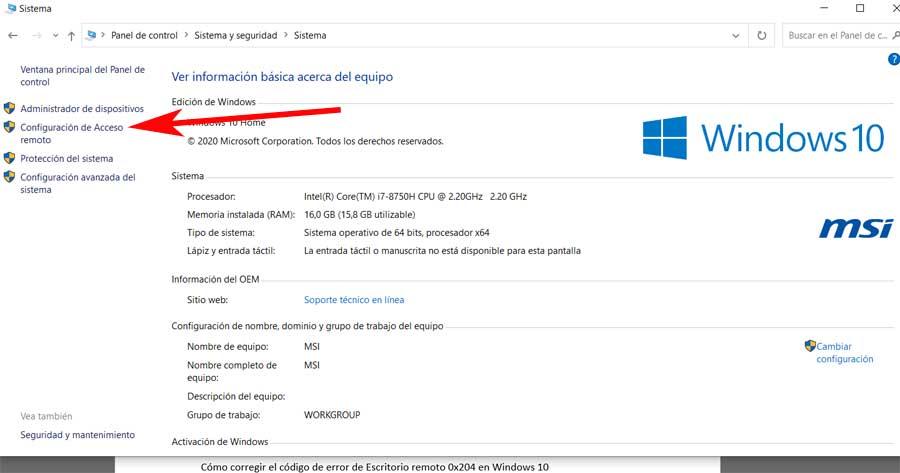Click shield icon beside Configuración de Acceso remoto
The height and width of the screenshot is (473, 900).
point(9,127)
